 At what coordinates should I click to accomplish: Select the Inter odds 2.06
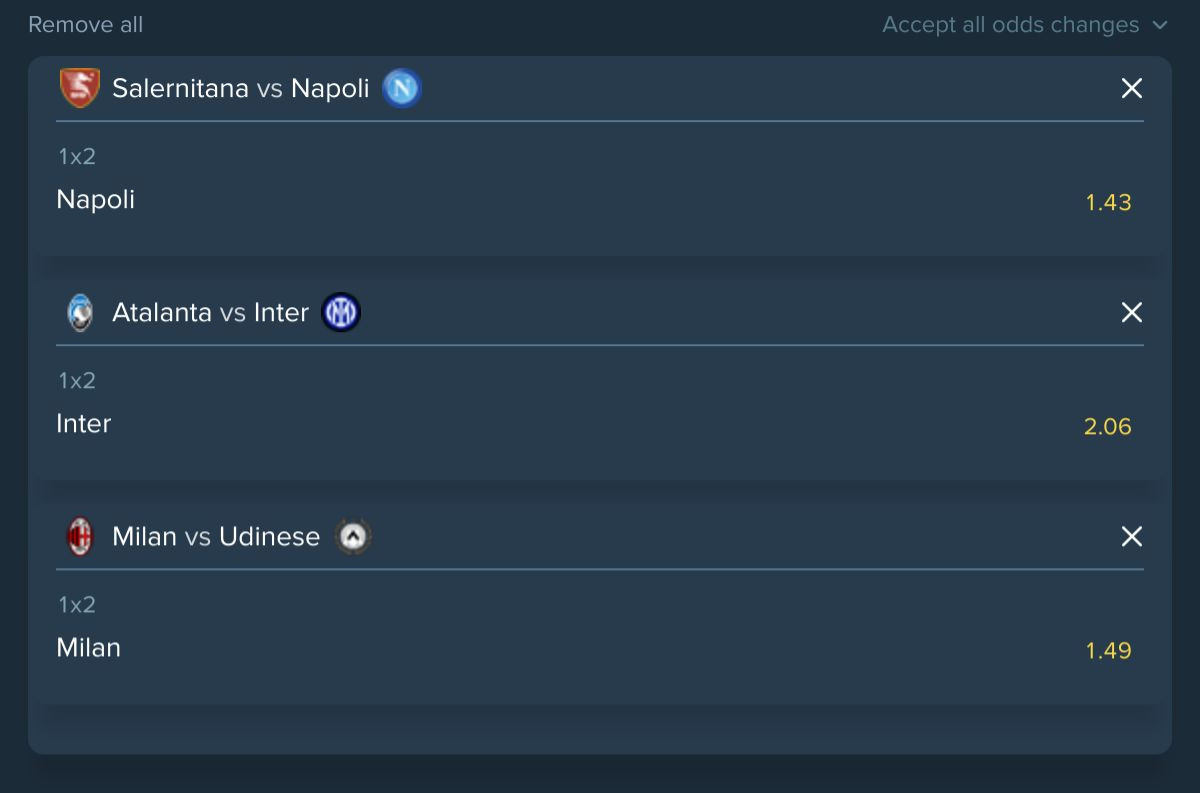click(x=1108, y=426)
